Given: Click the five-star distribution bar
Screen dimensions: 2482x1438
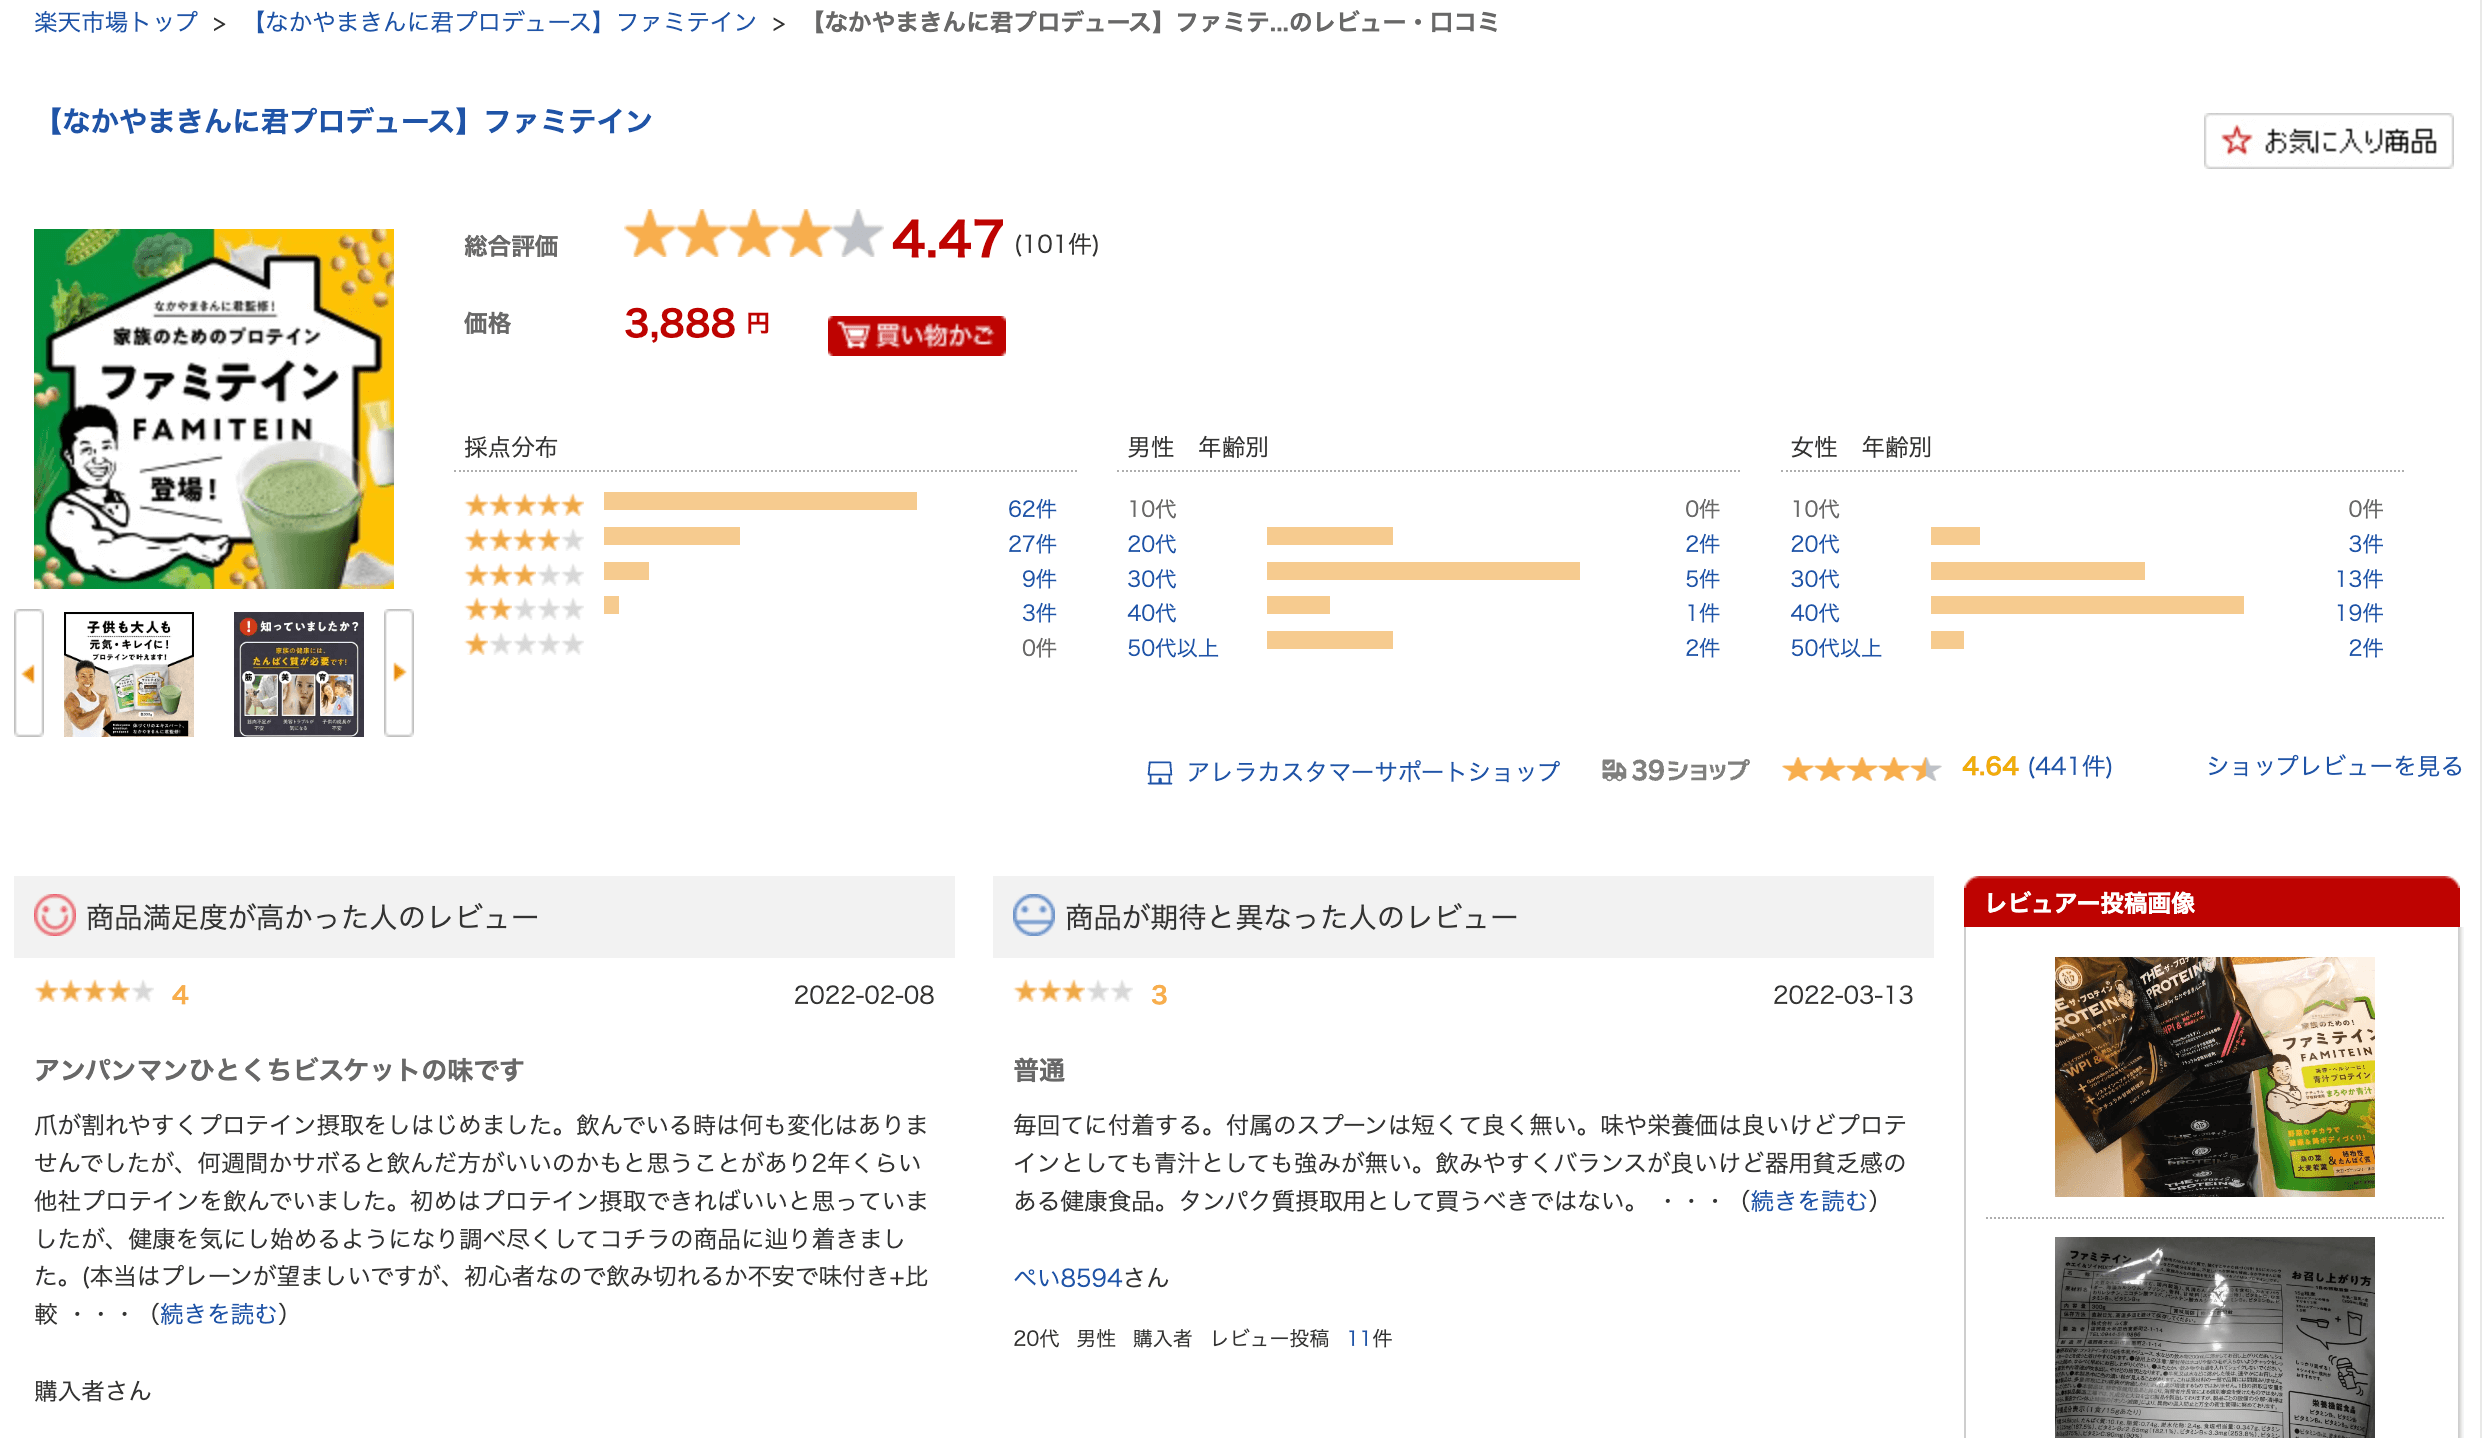Looking at the screenshot, I should pos(760,501).
